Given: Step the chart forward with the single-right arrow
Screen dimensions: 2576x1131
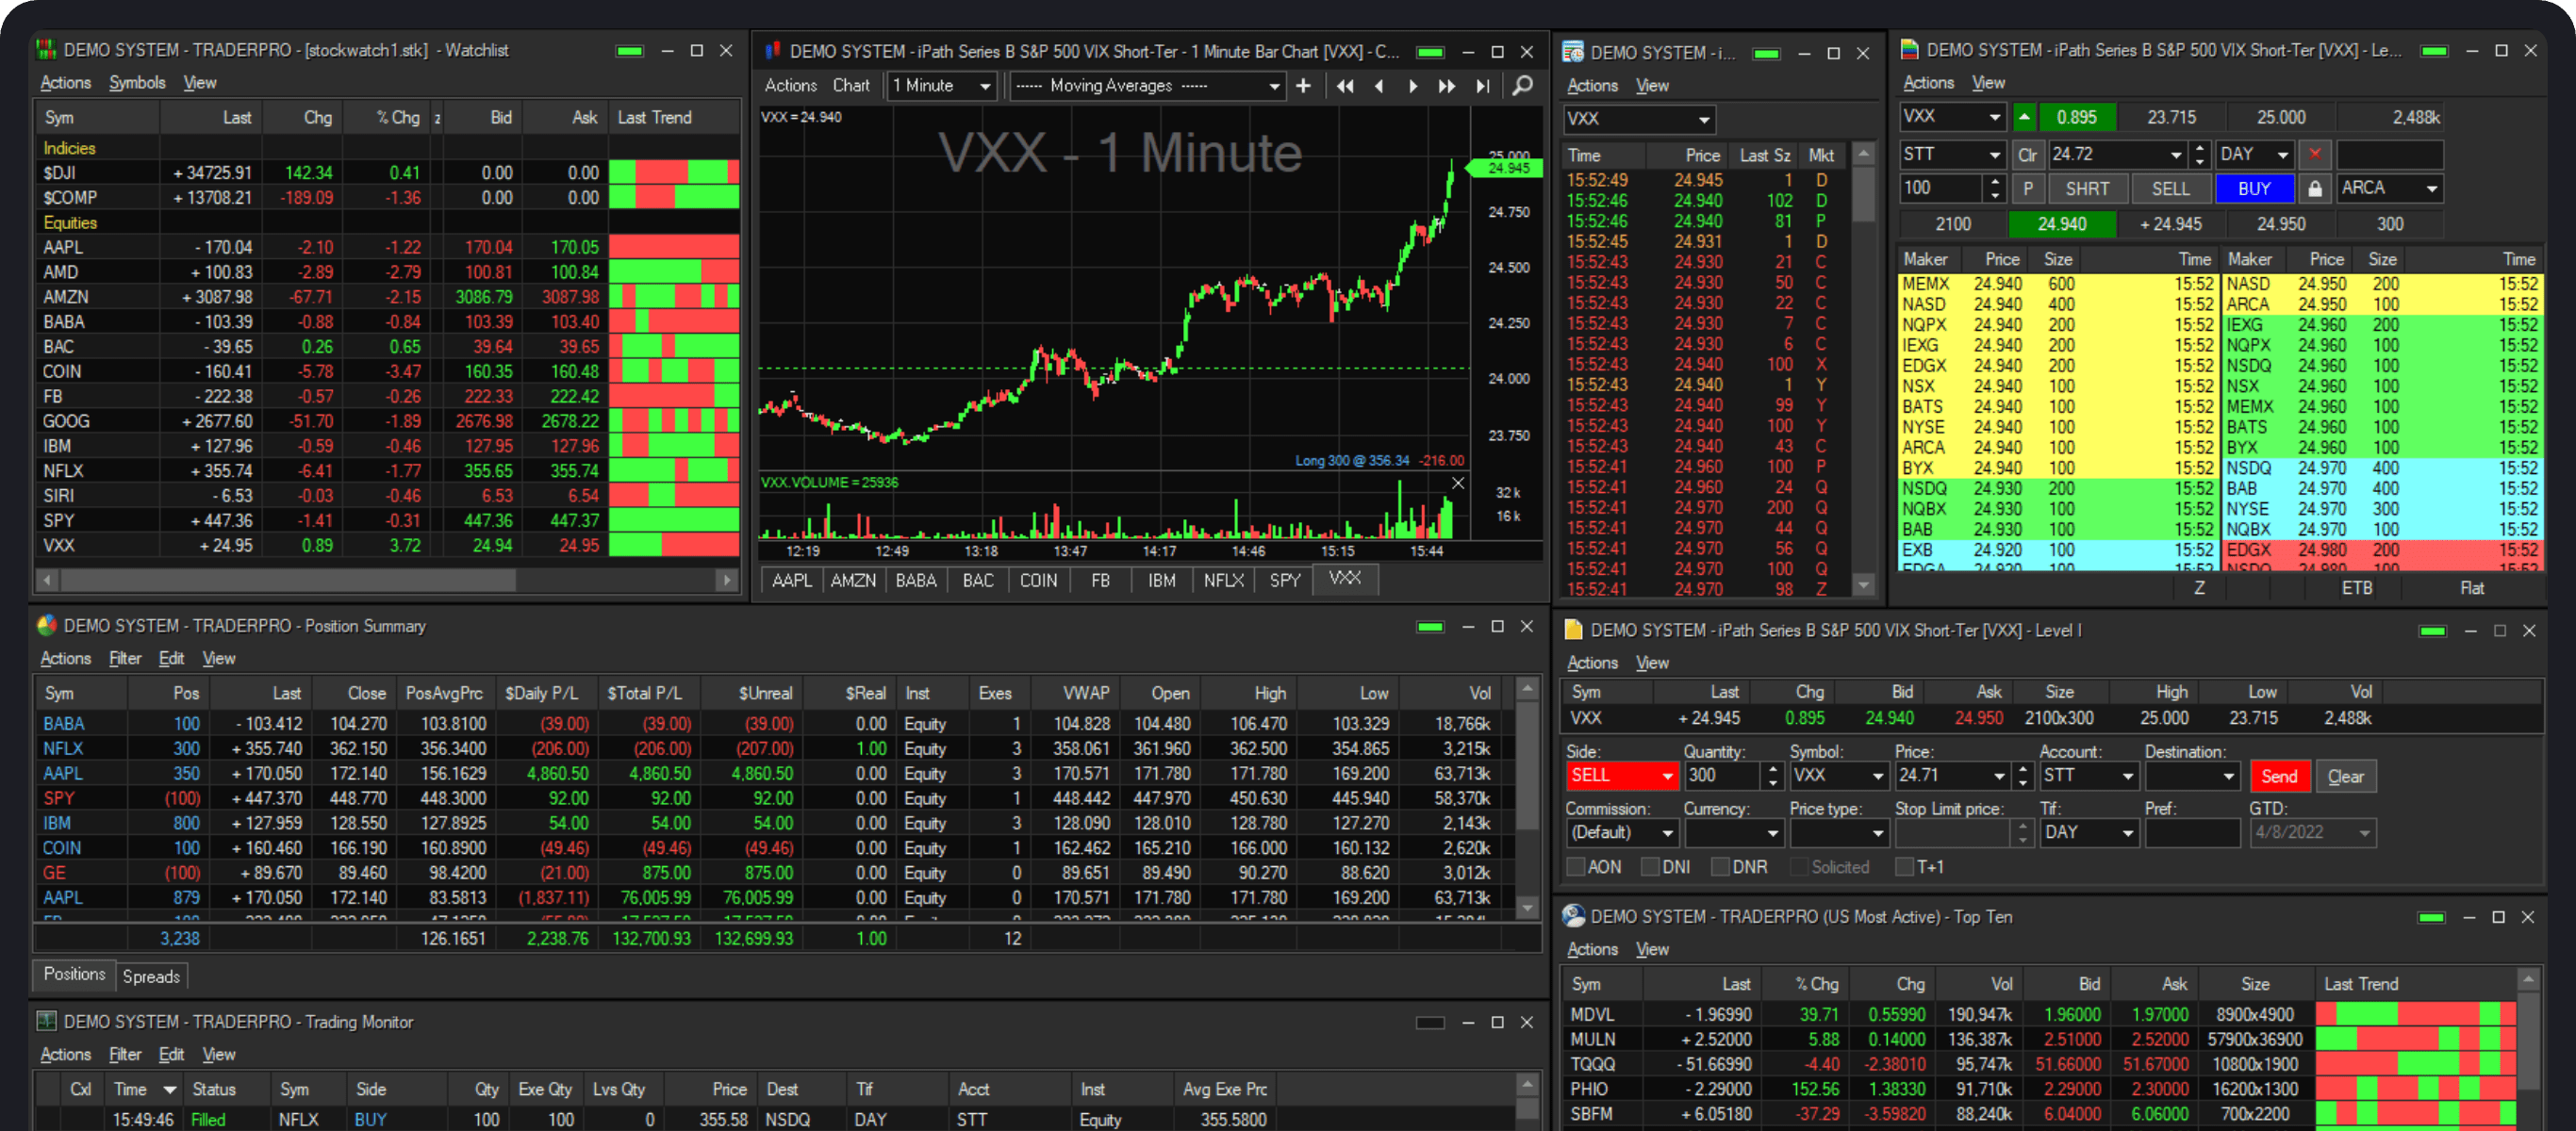Looking at the screenshot, I should click(x=1413, y=86).
